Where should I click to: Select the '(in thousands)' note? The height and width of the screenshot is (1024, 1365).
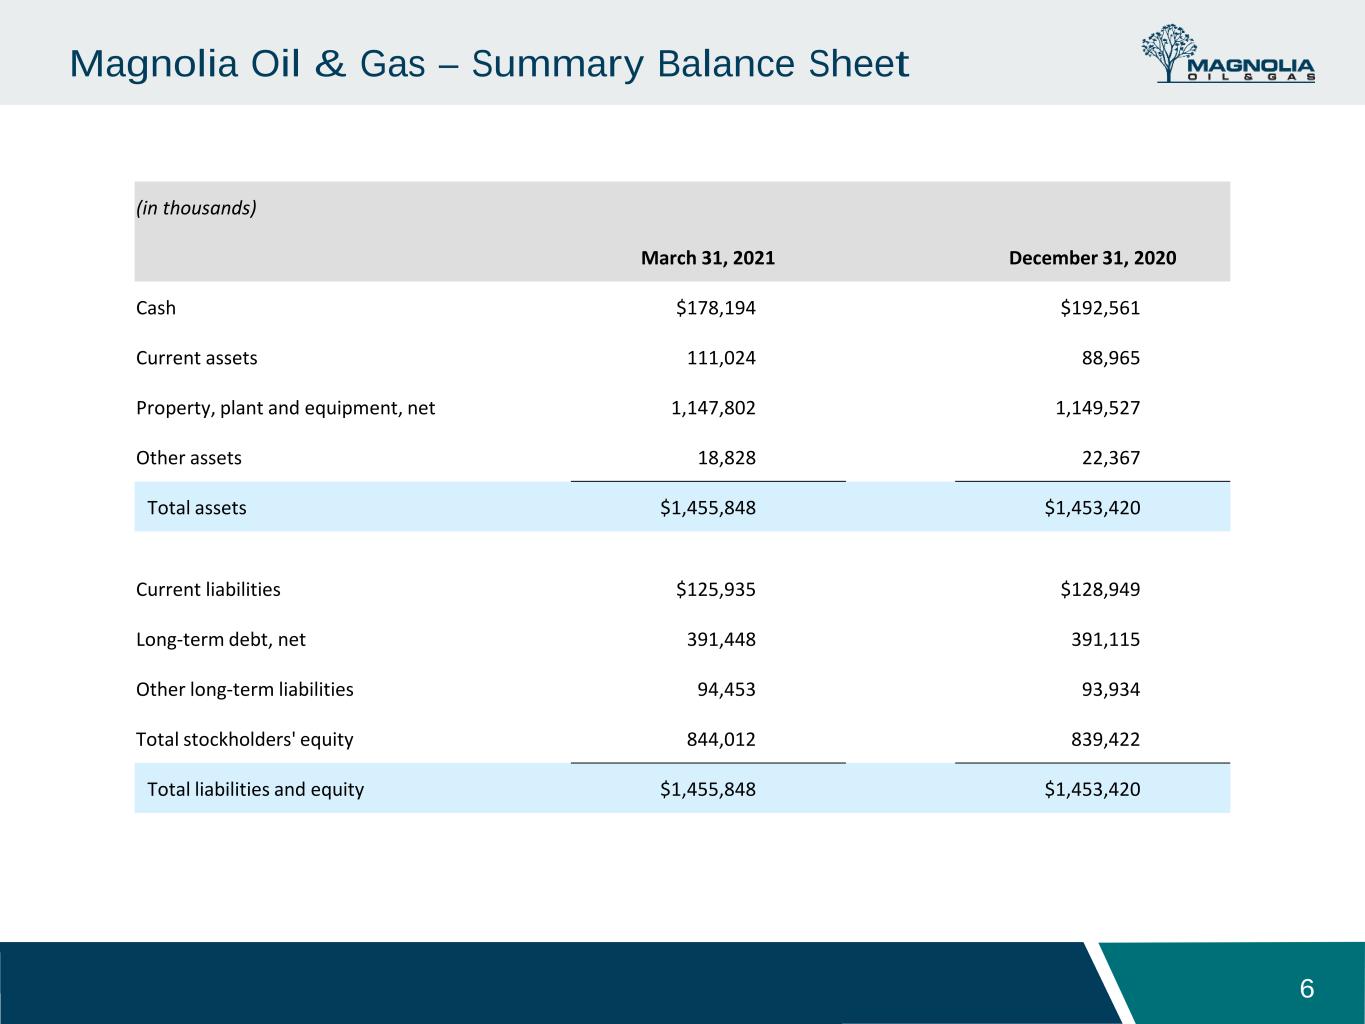(196, 208)
